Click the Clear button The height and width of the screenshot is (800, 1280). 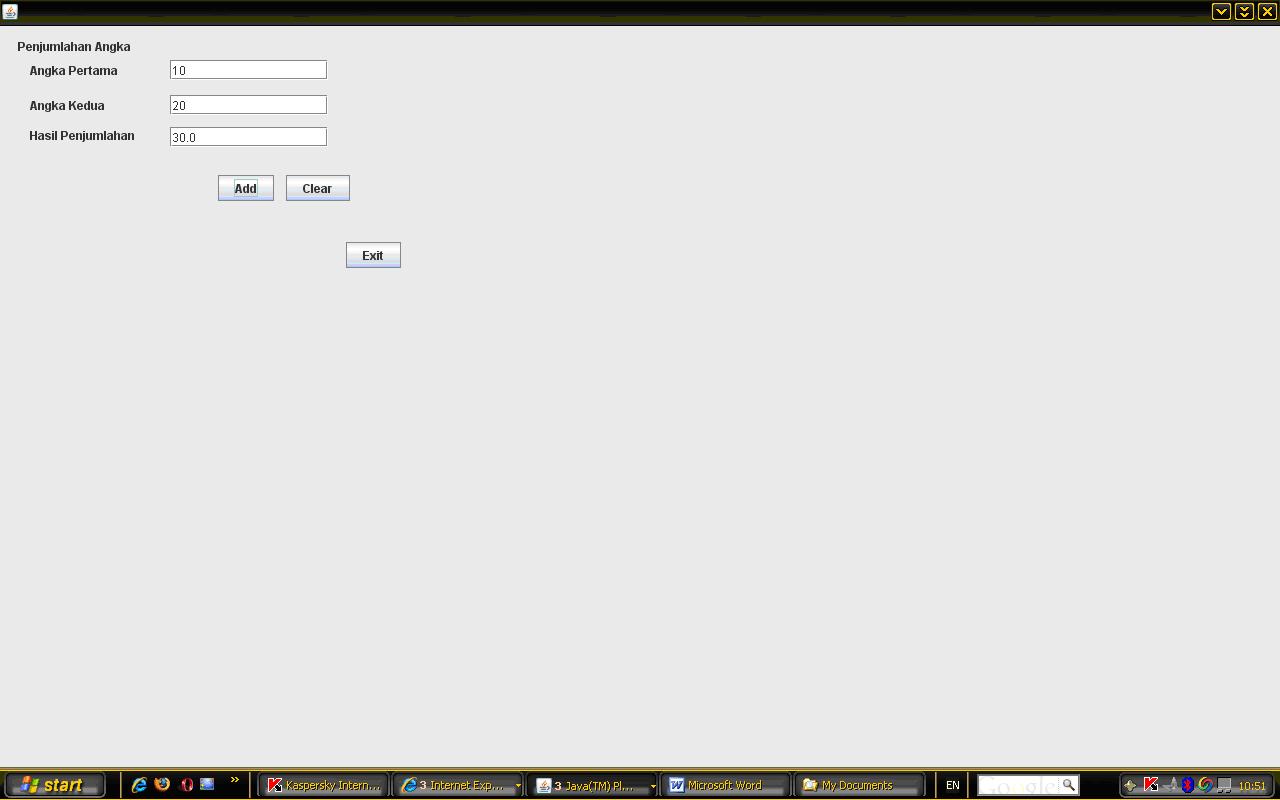click(x=318, y=188)
